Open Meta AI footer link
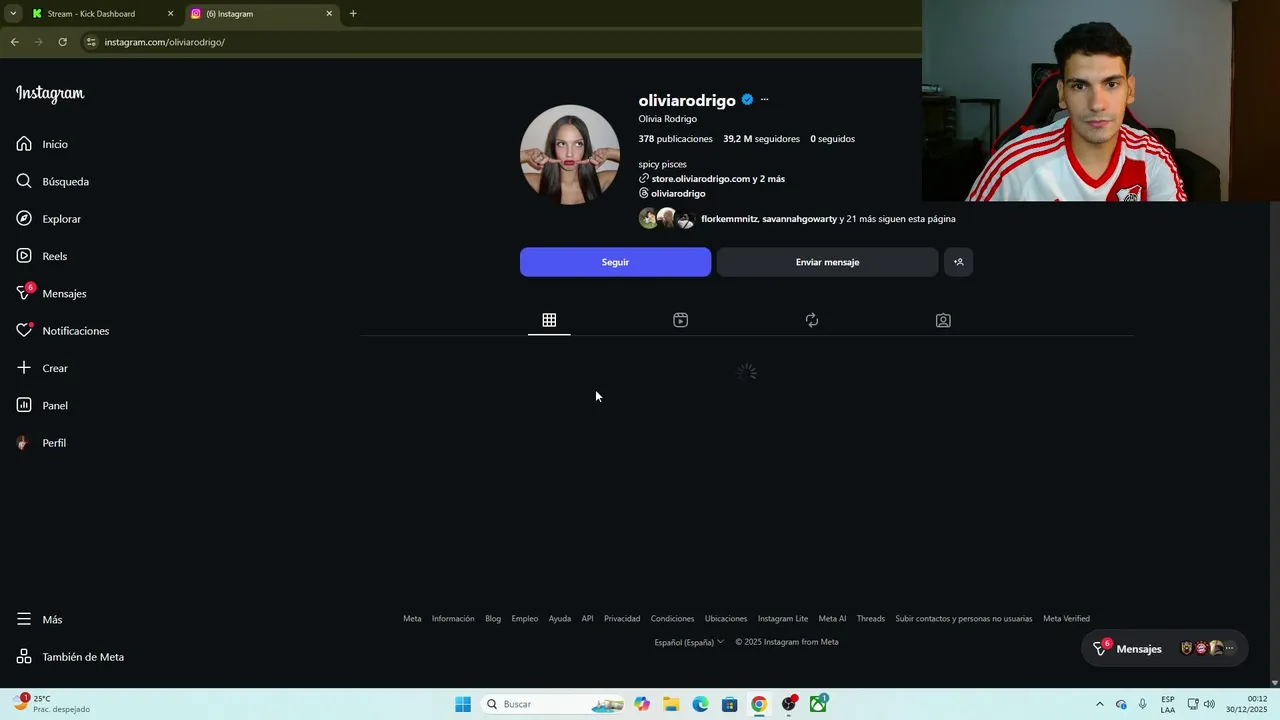The width and height of the screenshot is (1280, 720). coord(832,619)
